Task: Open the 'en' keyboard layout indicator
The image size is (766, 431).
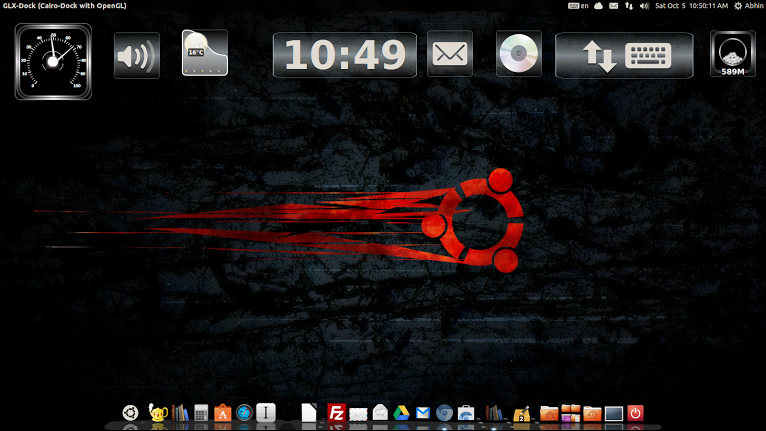Action: 578,6
